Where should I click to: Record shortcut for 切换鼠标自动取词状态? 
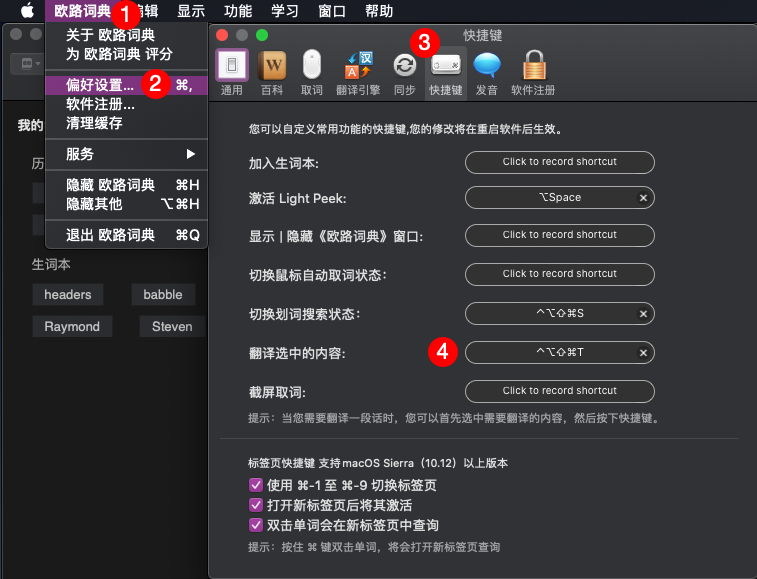pyautogui.click(x=560, y=274)
